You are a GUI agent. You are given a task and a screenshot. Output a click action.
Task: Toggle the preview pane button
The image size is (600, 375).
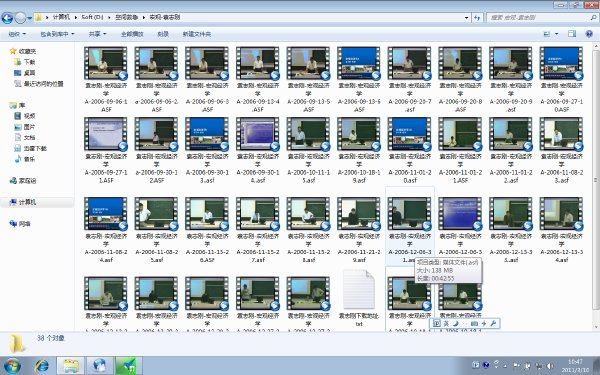(x=572, y=34)
